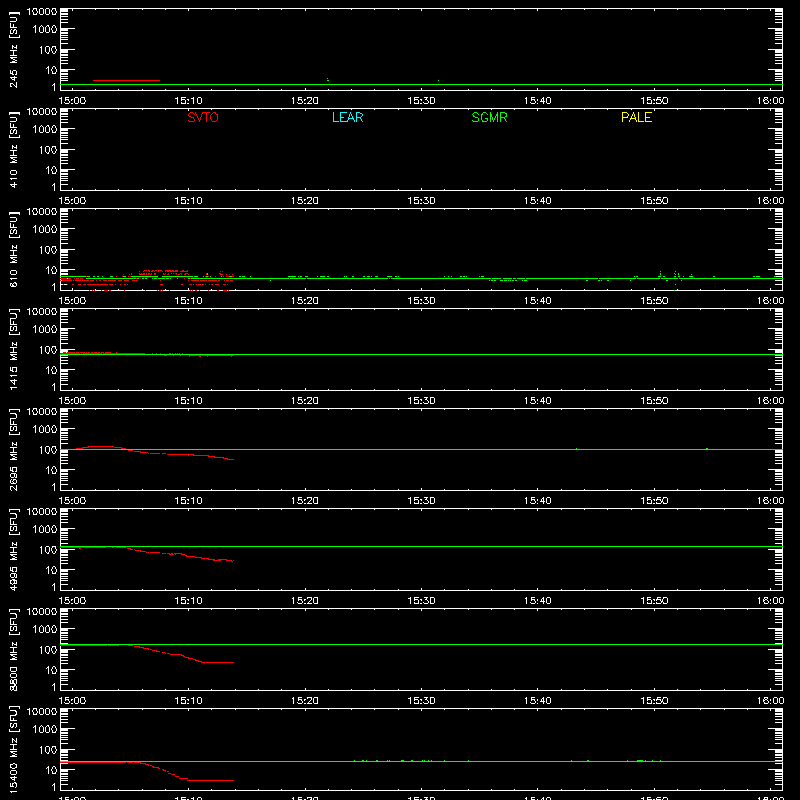Image resolution: width=800 pixels, height=800 pixels.
Task: Click the 1000 tick label of the 410 MHz panel
Action: click(45, 130)
